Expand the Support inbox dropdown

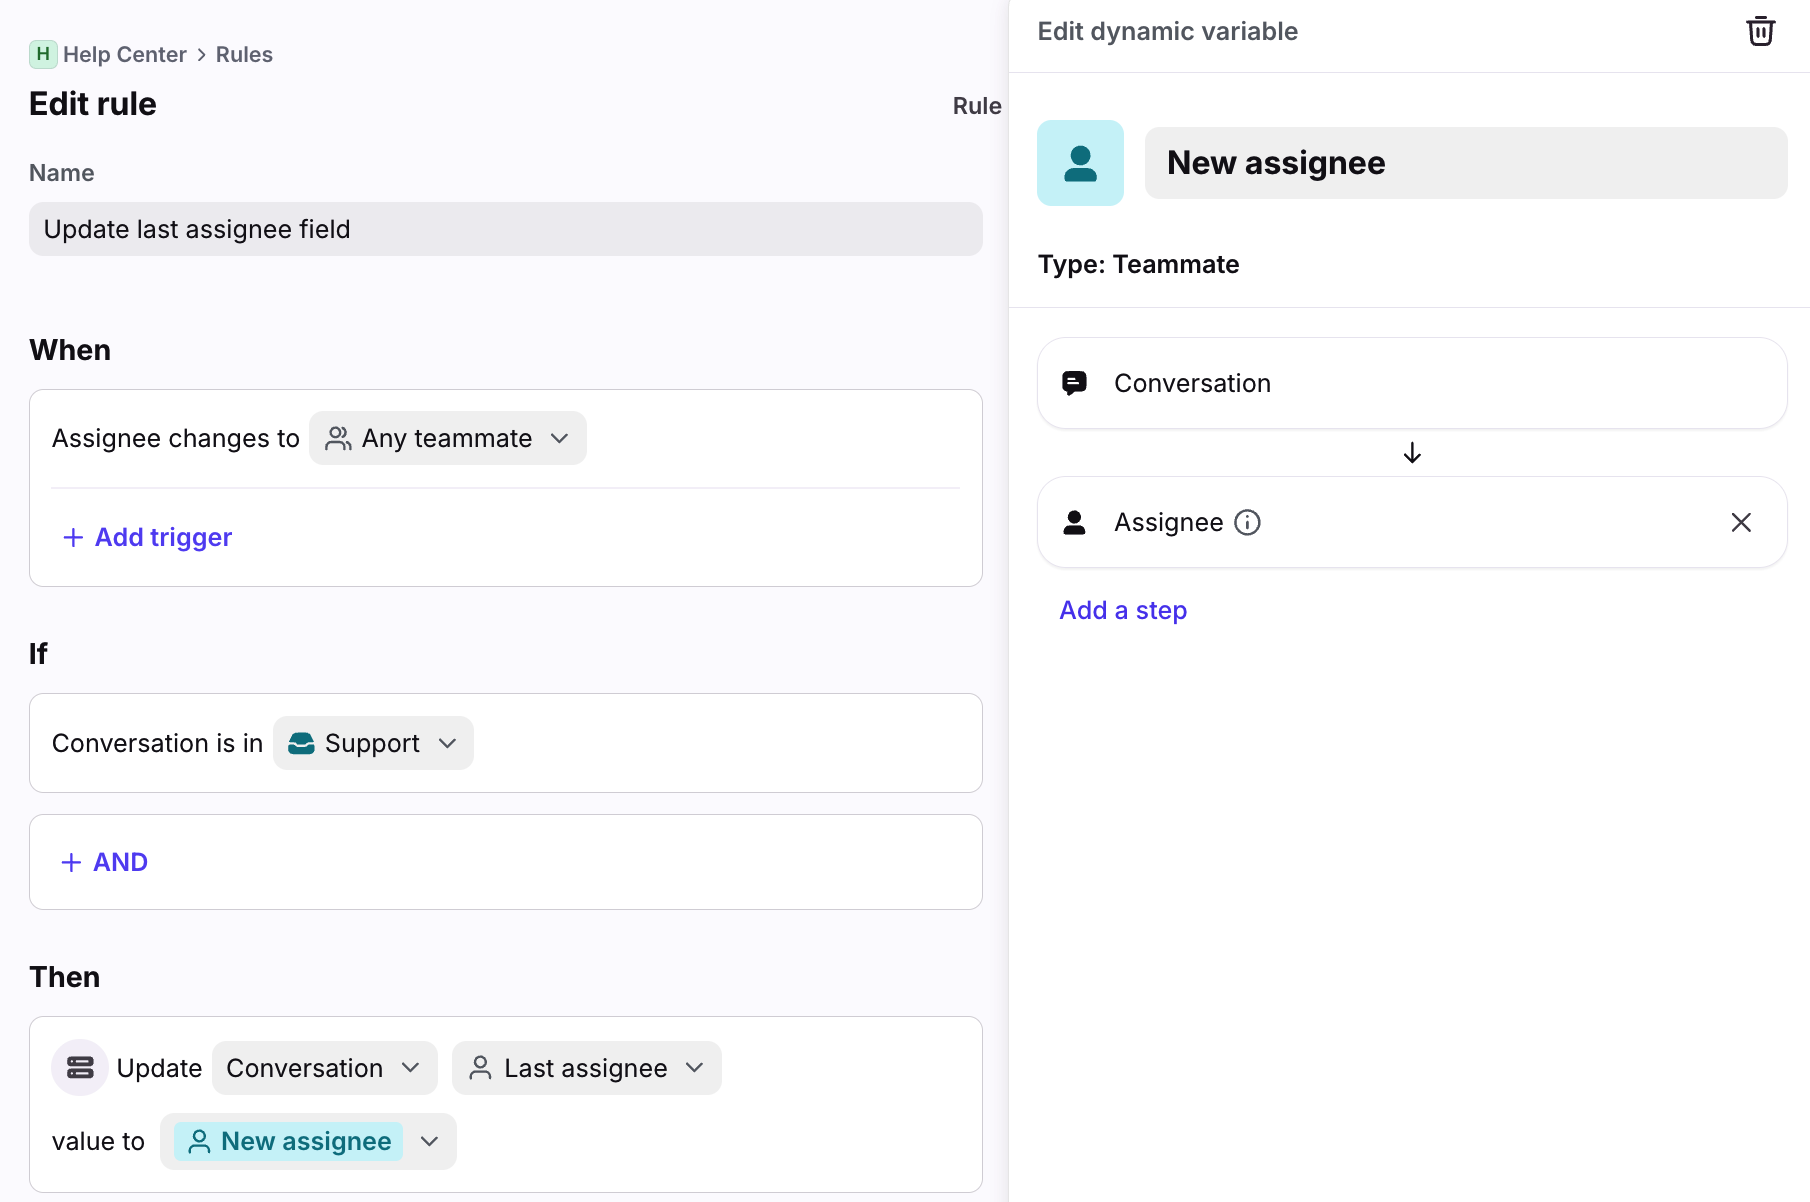373,744
